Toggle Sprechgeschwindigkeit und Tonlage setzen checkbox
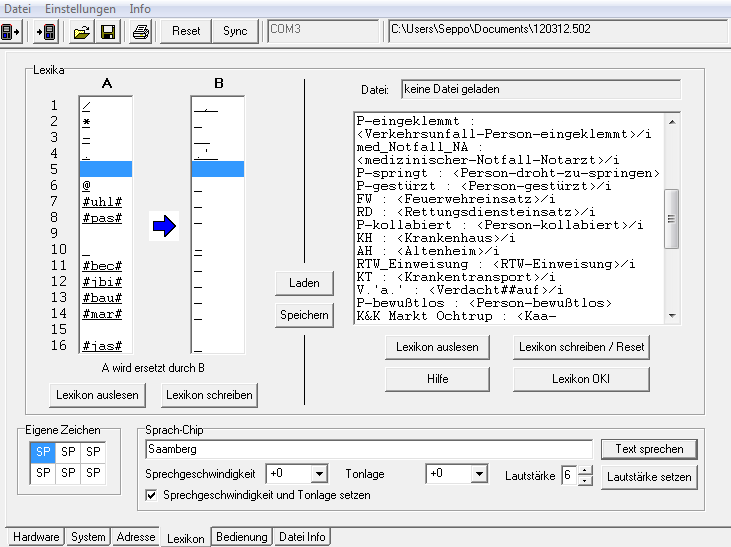This screenshot has width=731, height=547. coord(152,495)
